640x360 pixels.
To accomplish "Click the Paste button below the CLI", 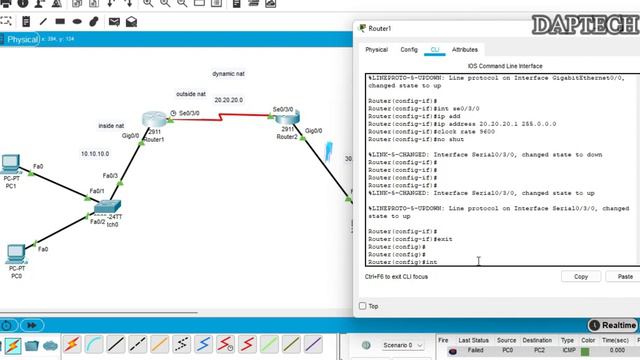I will [x=624, y=276].
